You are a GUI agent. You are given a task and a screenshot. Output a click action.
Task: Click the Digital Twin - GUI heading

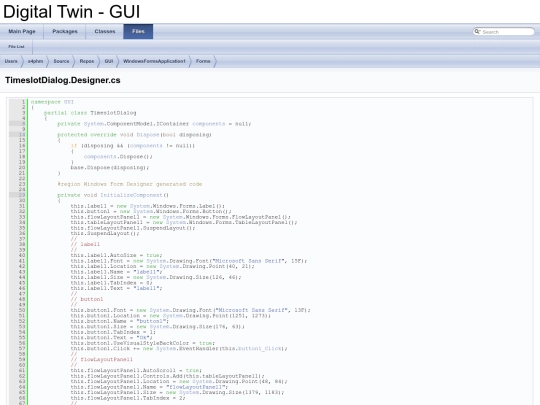click(72, 12)
